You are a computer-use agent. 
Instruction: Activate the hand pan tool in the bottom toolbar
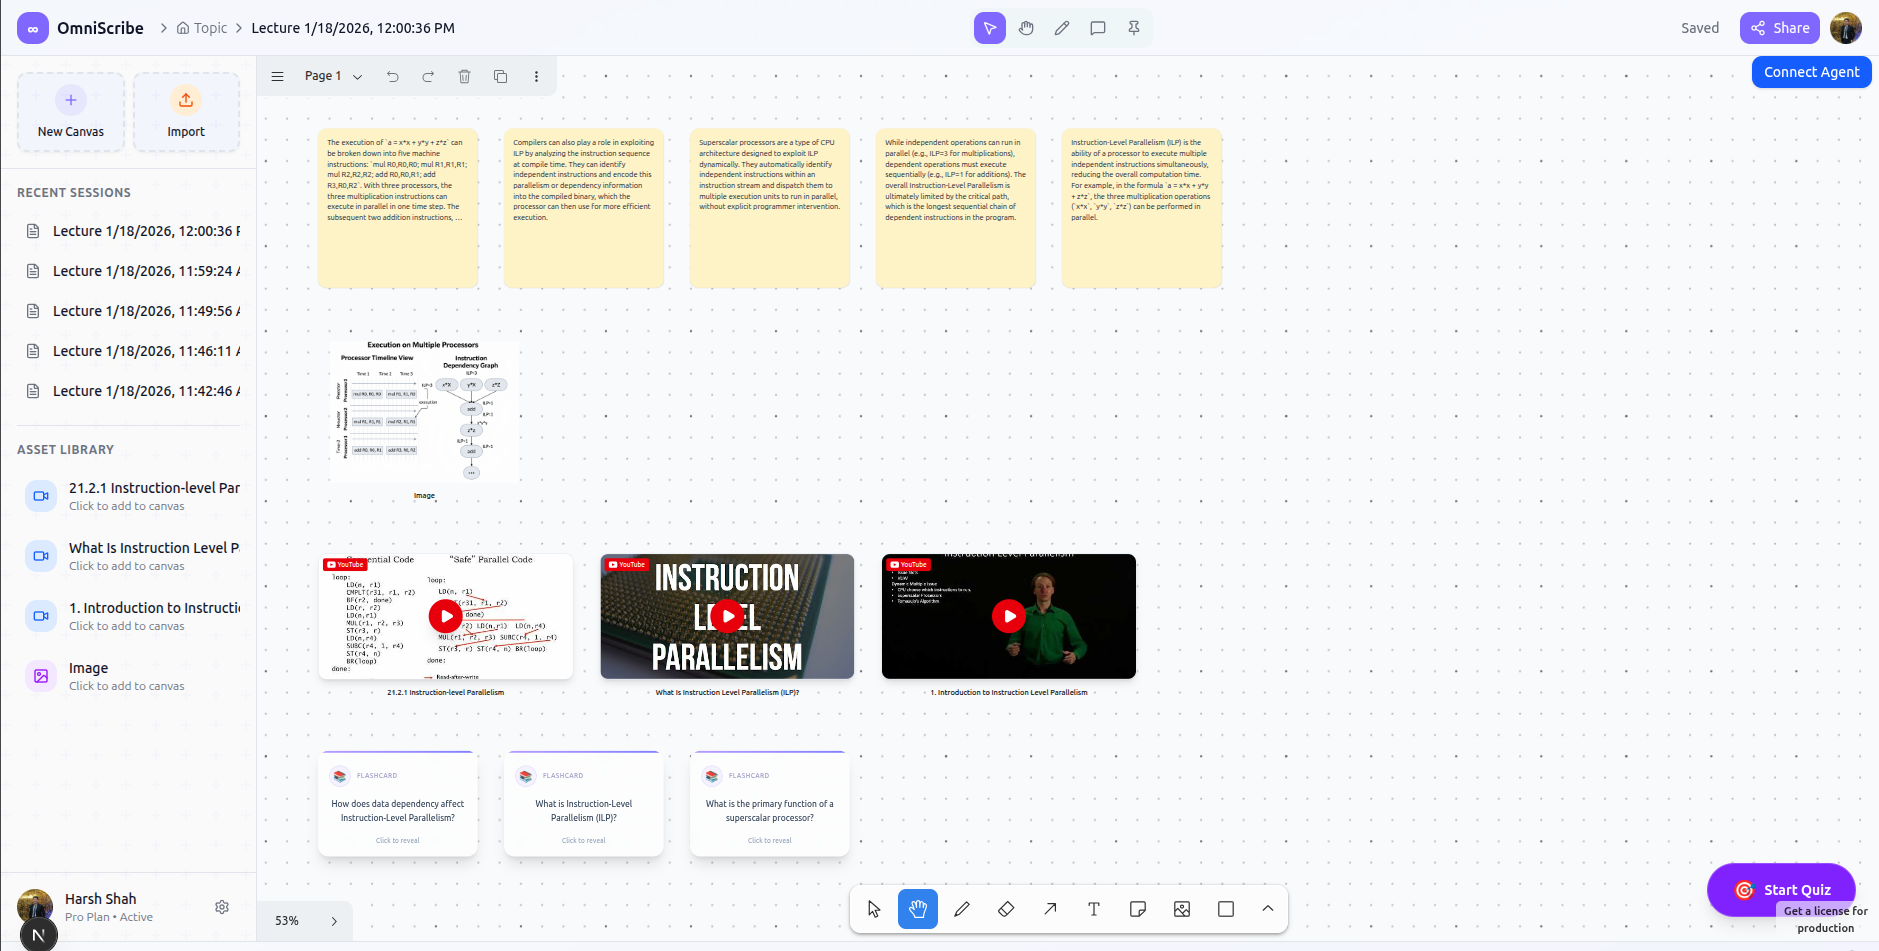pyautogui.click(x=918, y=909)
